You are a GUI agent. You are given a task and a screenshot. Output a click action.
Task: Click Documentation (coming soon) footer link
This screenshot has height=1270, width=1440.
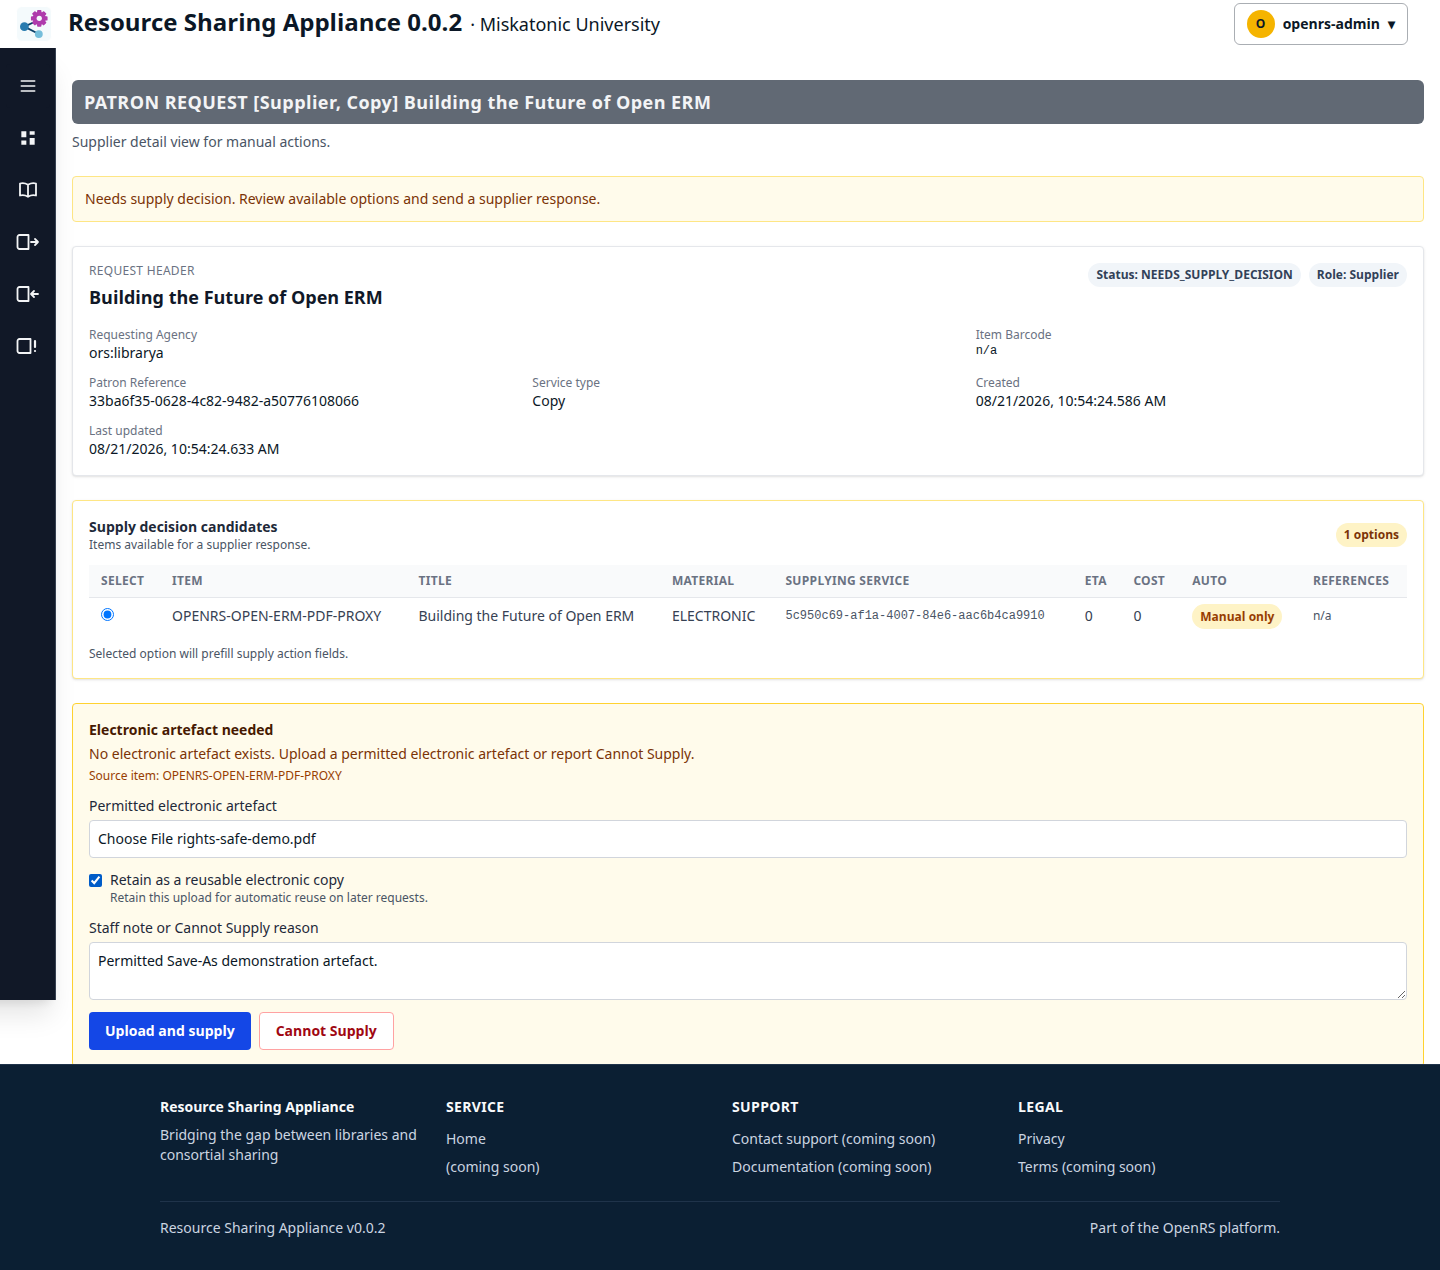[831, 1167]
